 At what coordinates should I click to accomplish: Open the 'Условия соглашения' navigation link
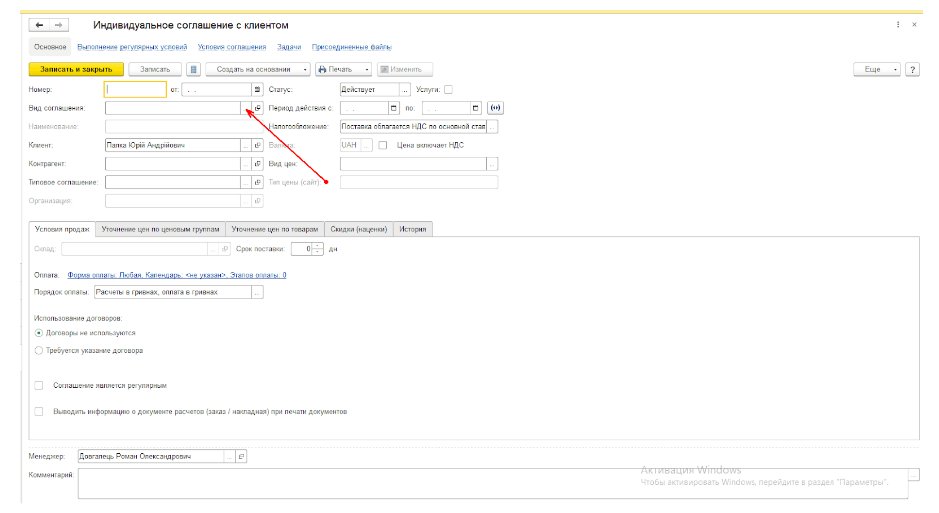pyautogui.click(x=231, y=47)
